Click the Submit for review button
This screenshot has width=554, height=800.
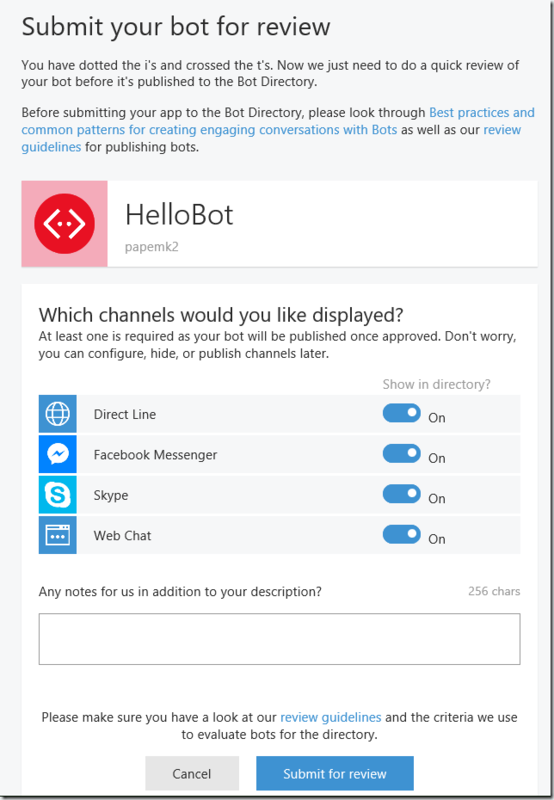pos(335,773)
